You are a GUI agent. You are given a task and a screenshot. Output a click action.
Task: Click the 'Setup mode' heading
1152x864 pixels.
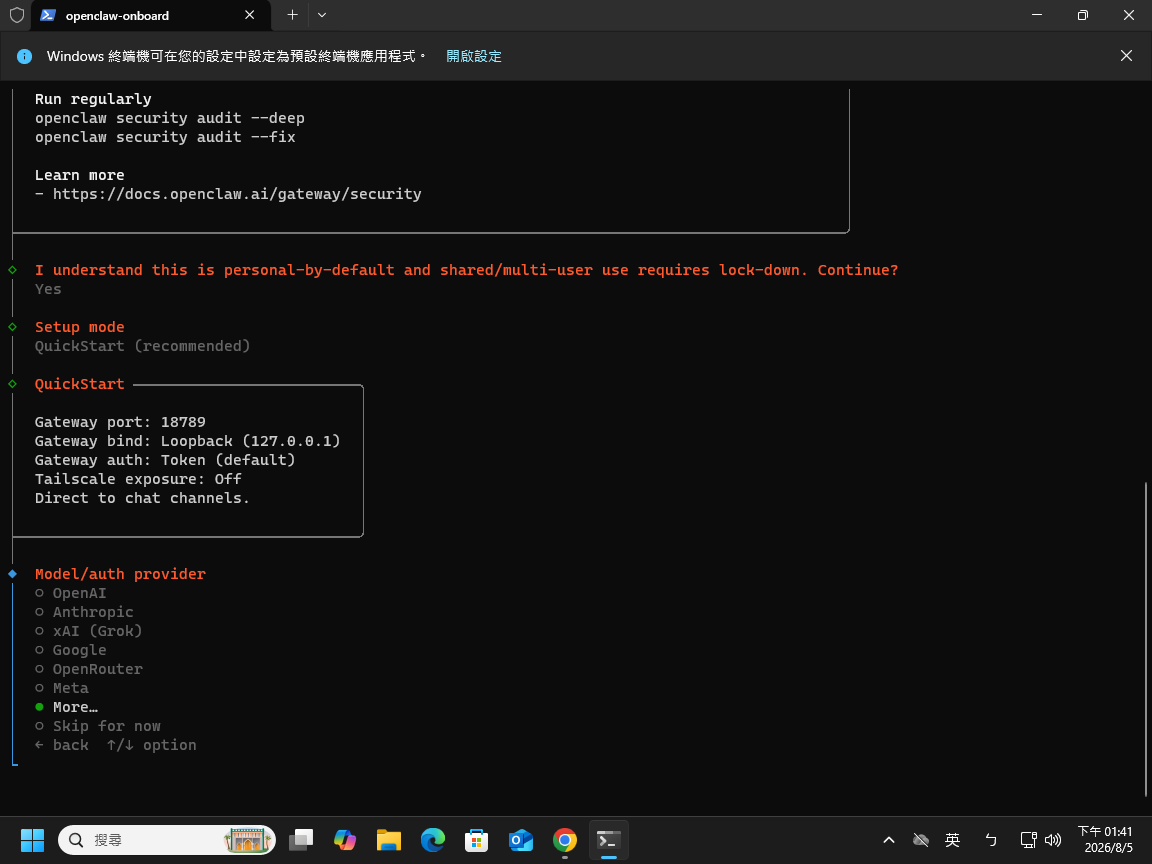[x=79, y=327]
